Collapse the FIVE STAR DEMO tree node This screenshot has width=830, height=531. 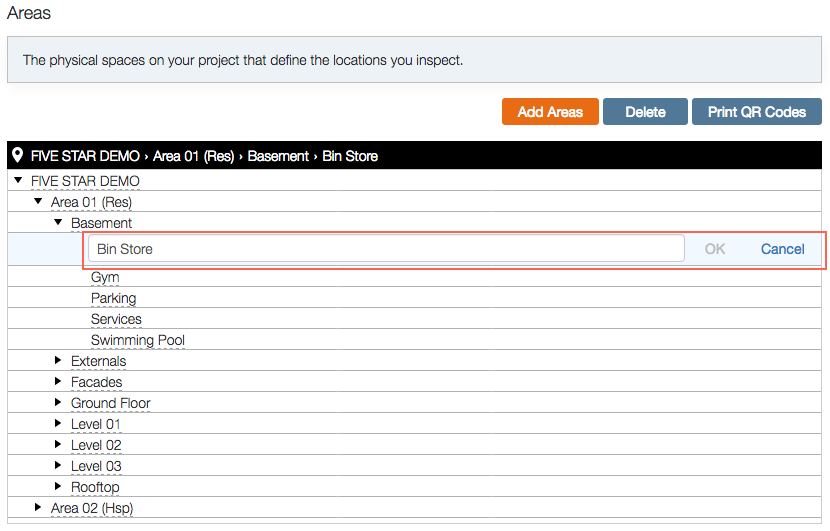click(19, 181)
